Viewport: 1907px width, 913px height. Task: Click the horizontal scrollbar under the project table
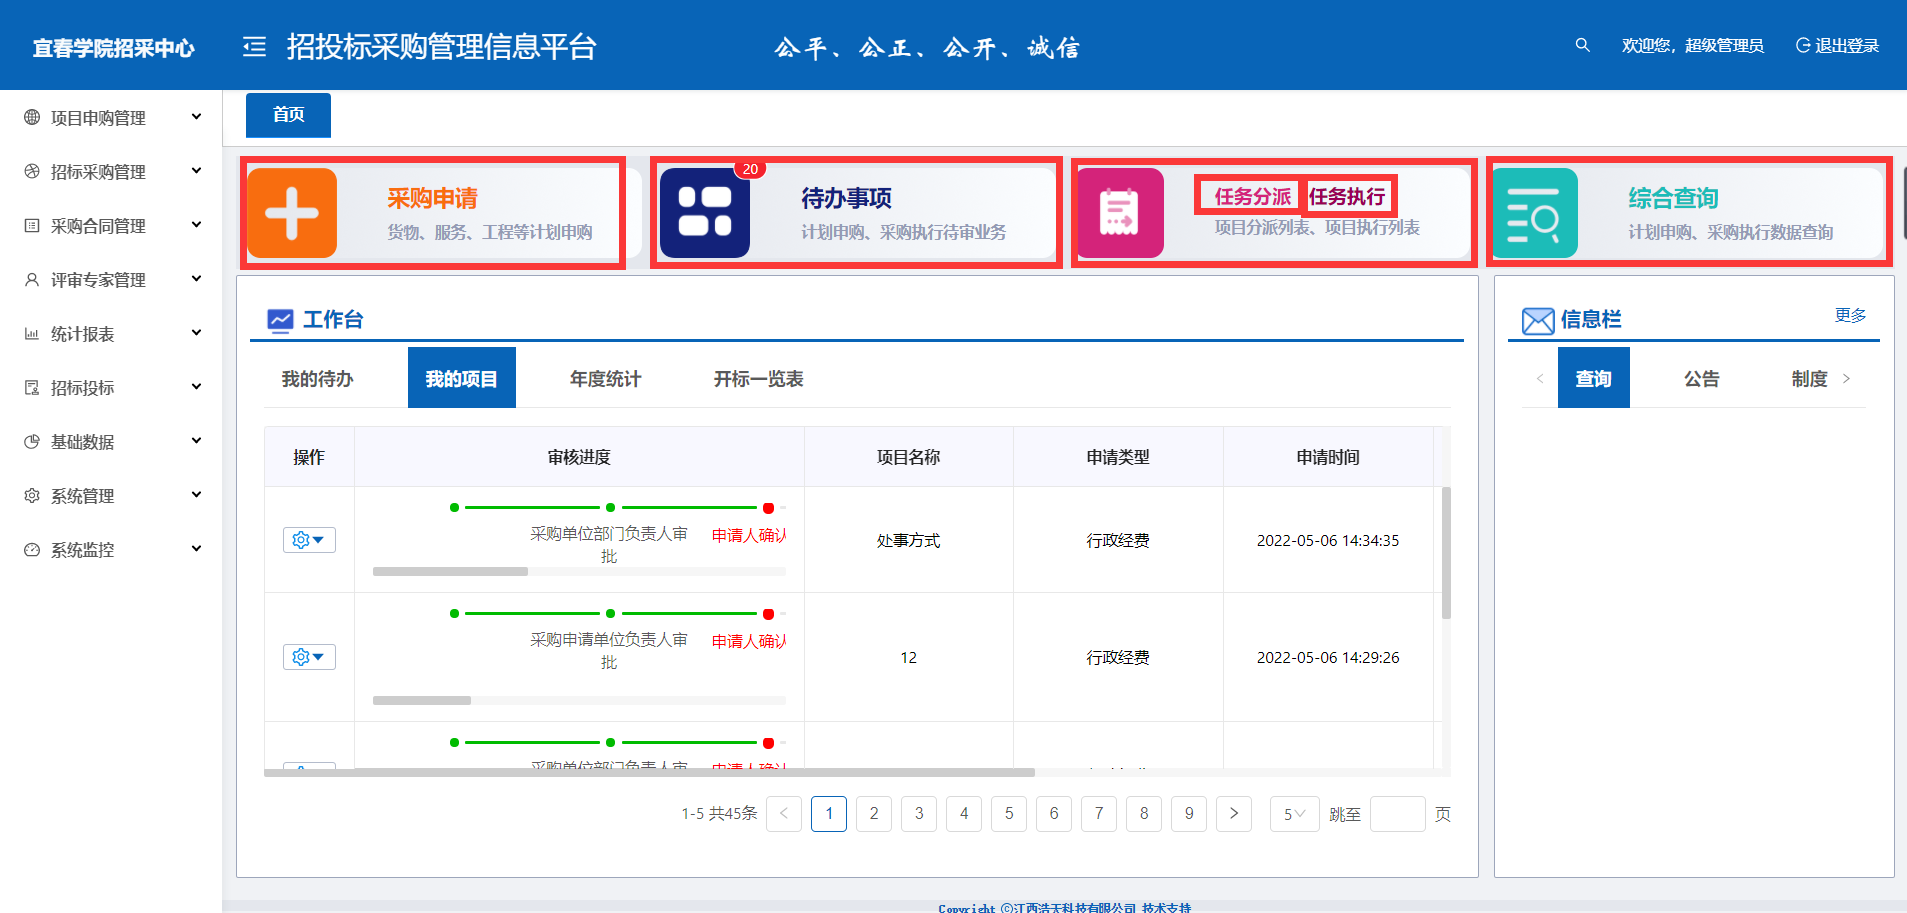(649, 772)
